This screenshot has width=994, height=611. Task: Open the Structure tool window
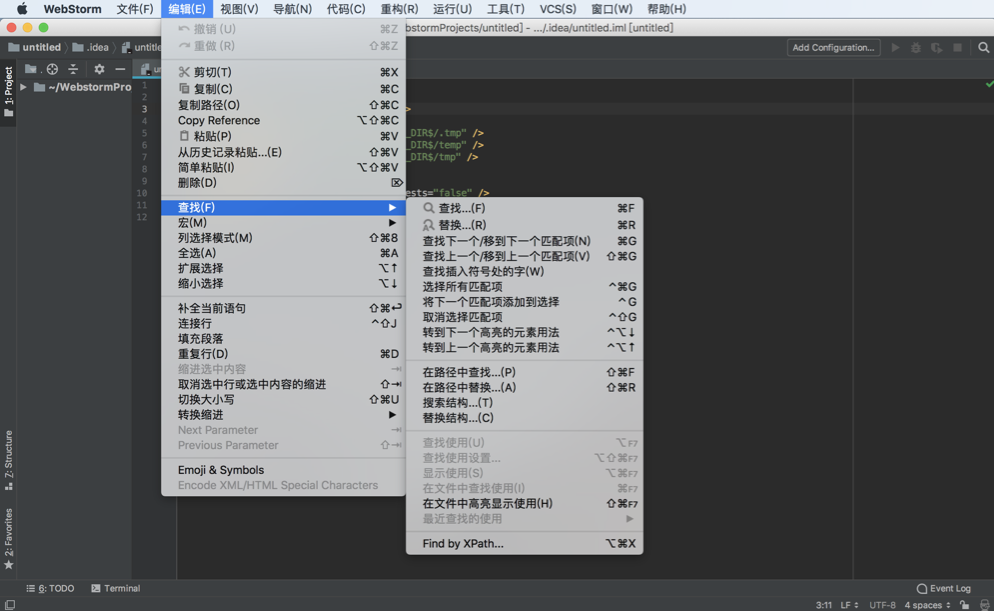click(8, 461)
